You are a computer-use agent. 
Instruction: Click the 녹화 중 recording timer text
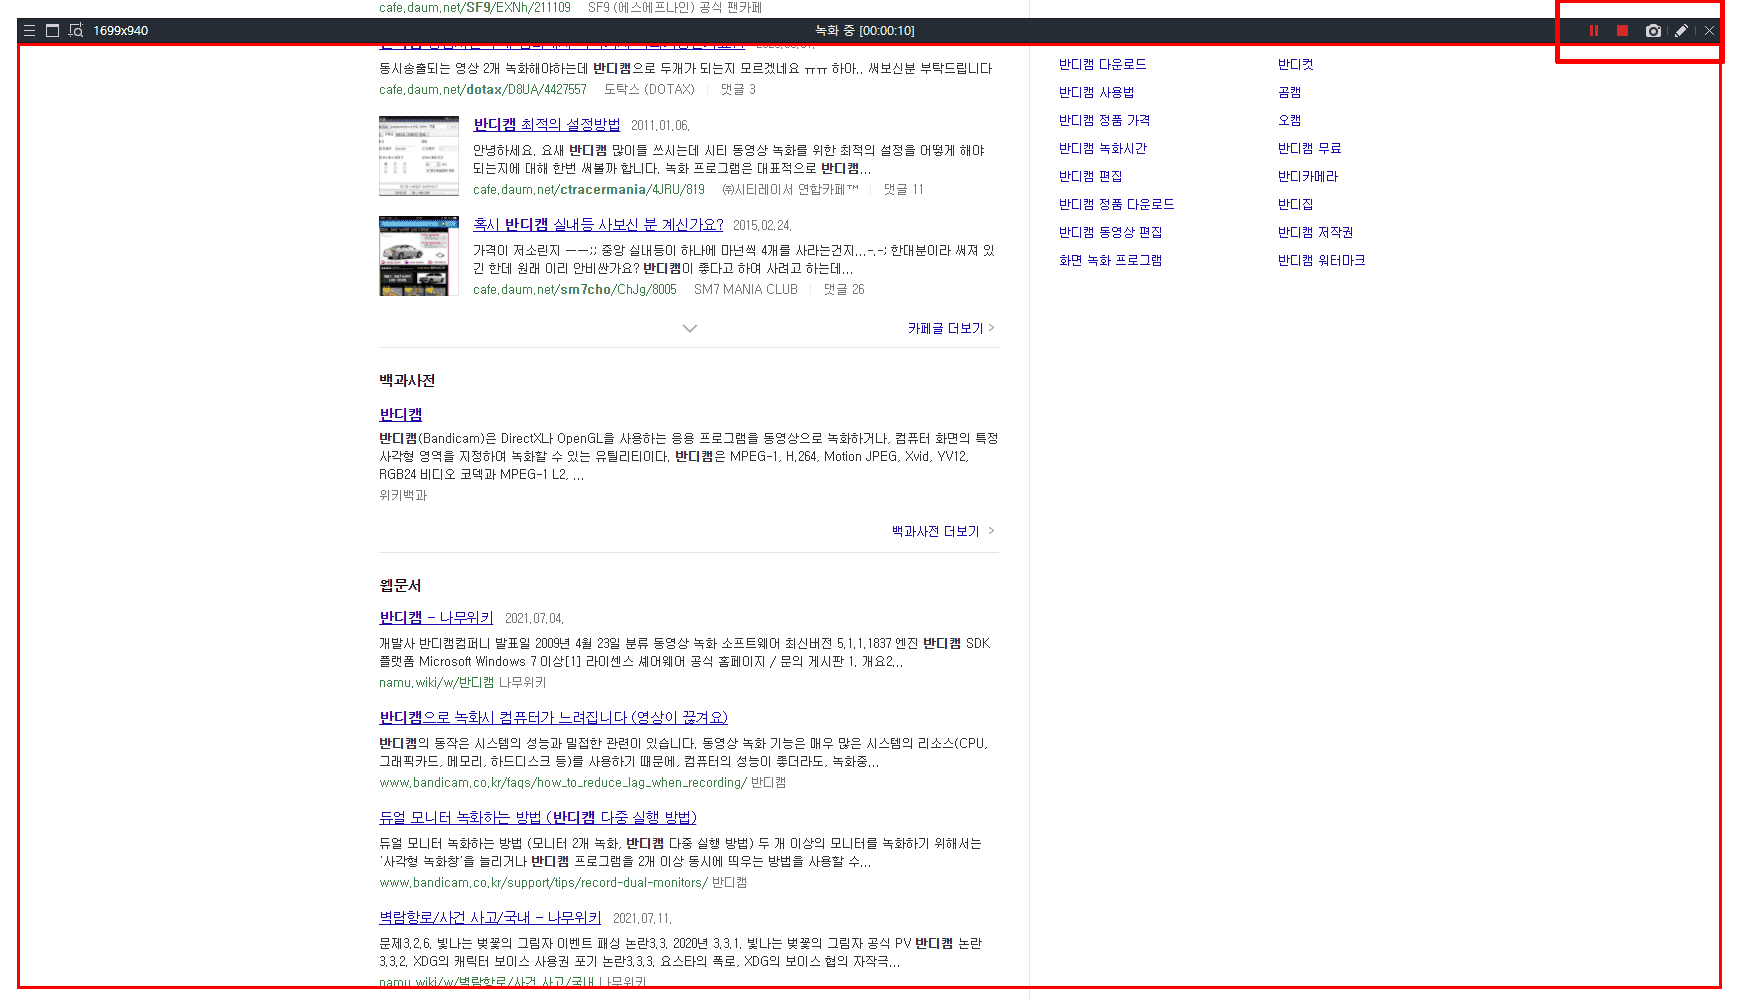865,31
